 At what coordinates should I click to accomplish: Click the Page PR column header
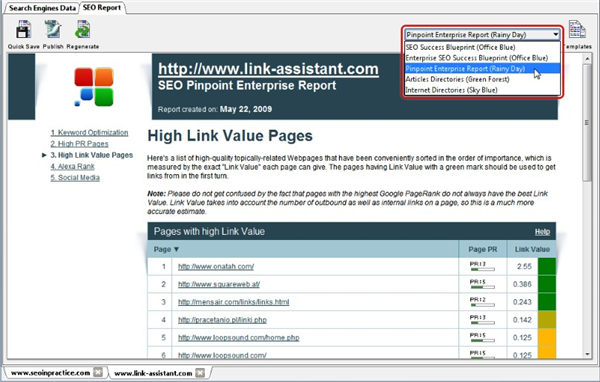(x=483, y=249)
